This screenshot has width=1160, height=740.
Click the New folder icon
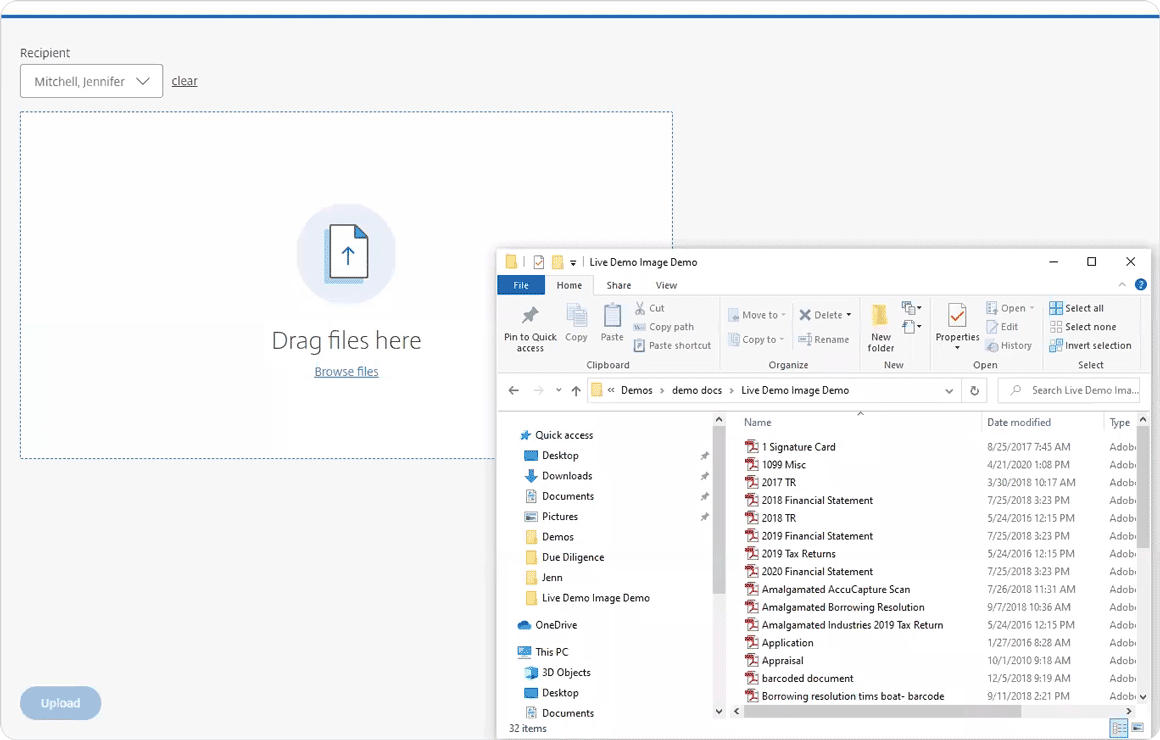coord(880,318)
